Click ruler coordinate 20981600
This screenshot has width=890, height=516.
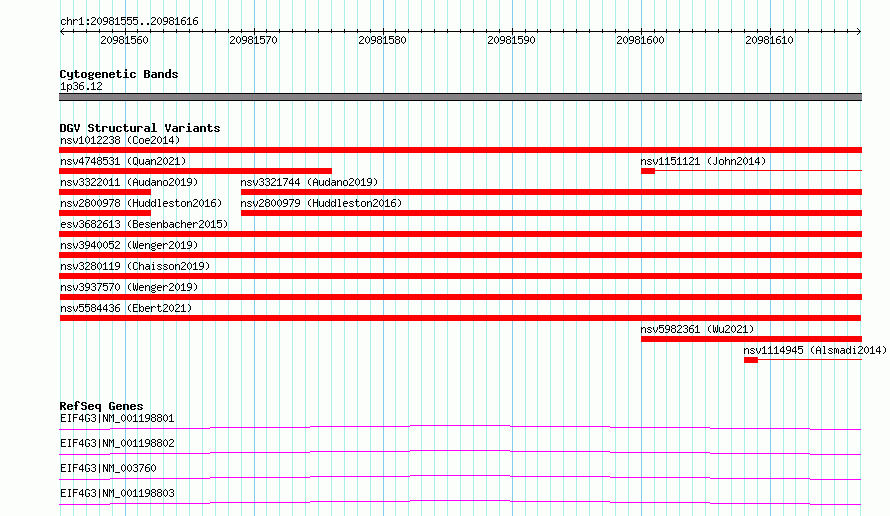(x=640, y=40)
